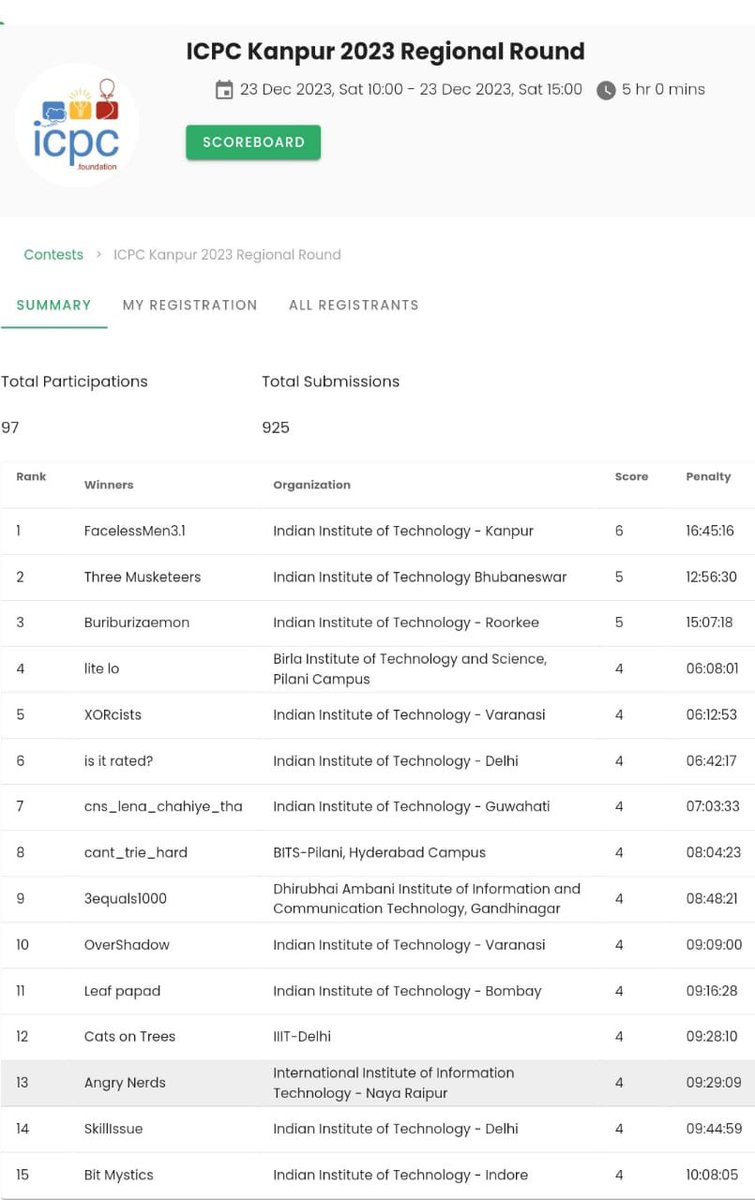Click penalty 08:04:23
Image resolution: width=755 pixels, height=1200 pixels.
coord(712,853)
